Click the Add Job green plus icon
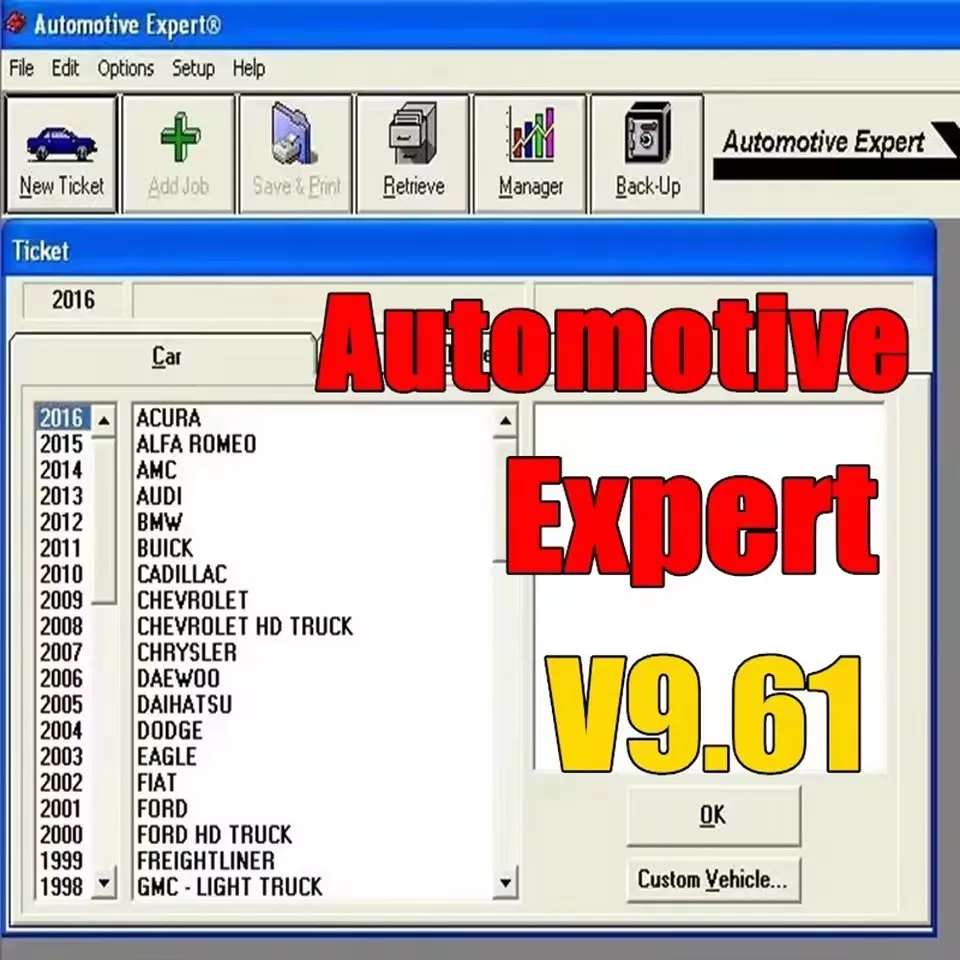Screen dimensions: 960x960 coord(180,137)
